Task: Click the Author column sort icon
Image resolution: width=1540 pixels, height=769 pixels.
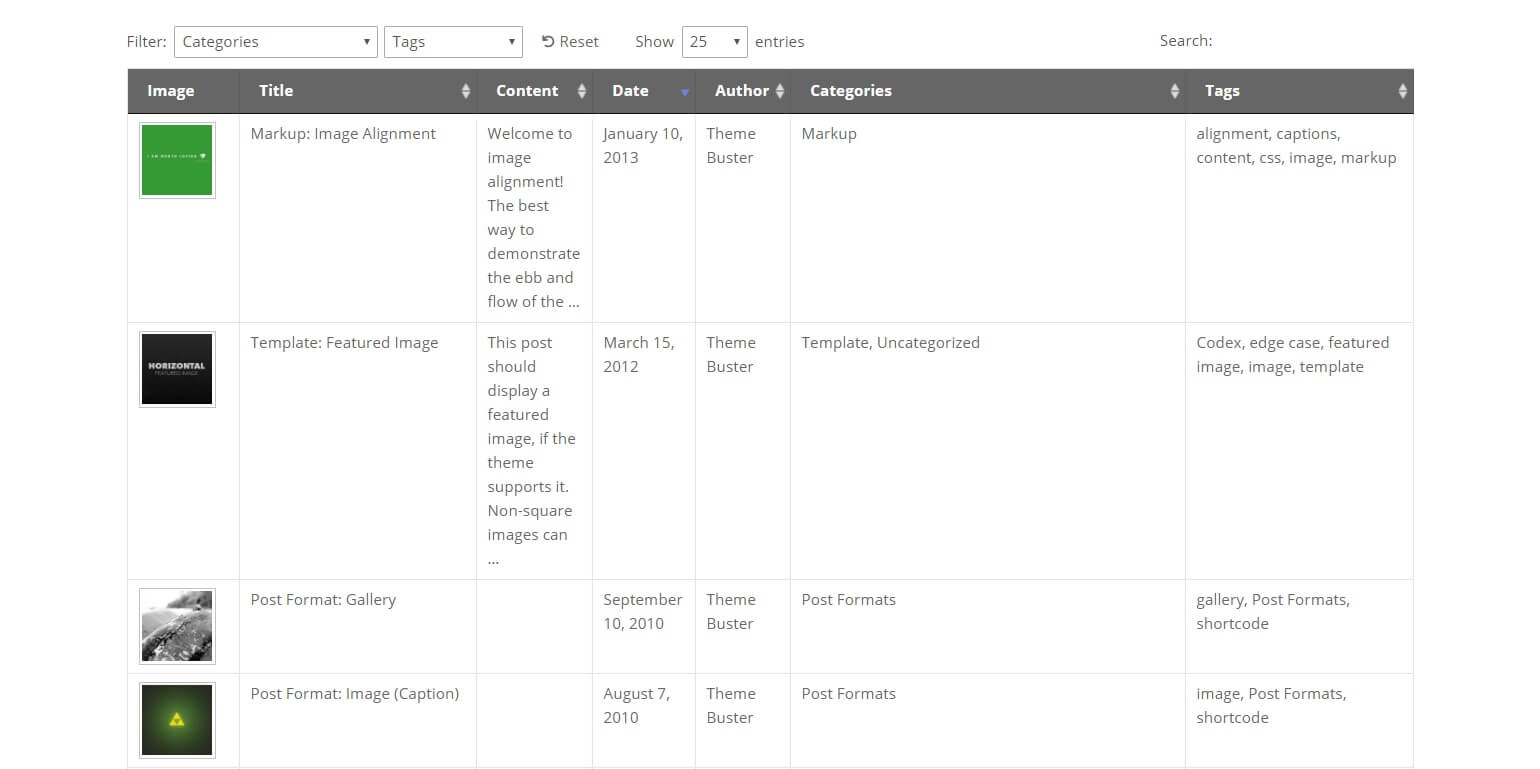Action: [779, 91]
